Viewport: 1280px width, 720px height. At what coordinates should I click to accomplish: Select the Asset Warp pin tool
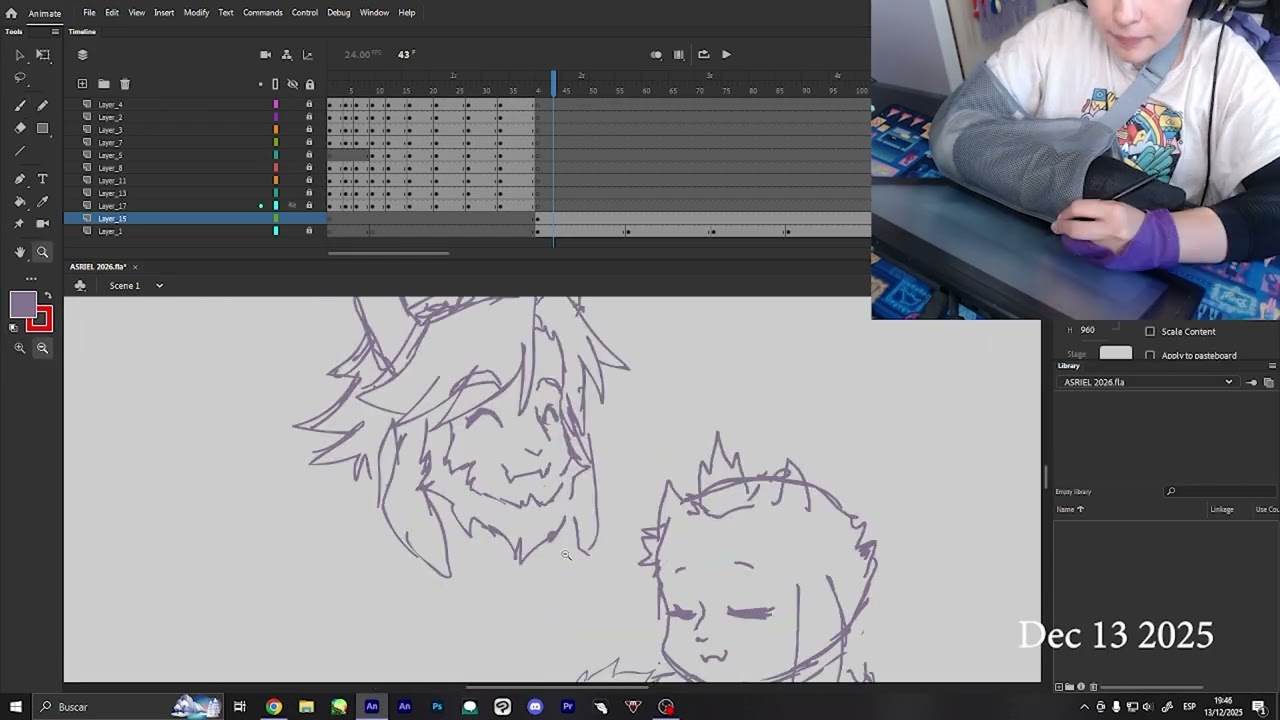20,224
